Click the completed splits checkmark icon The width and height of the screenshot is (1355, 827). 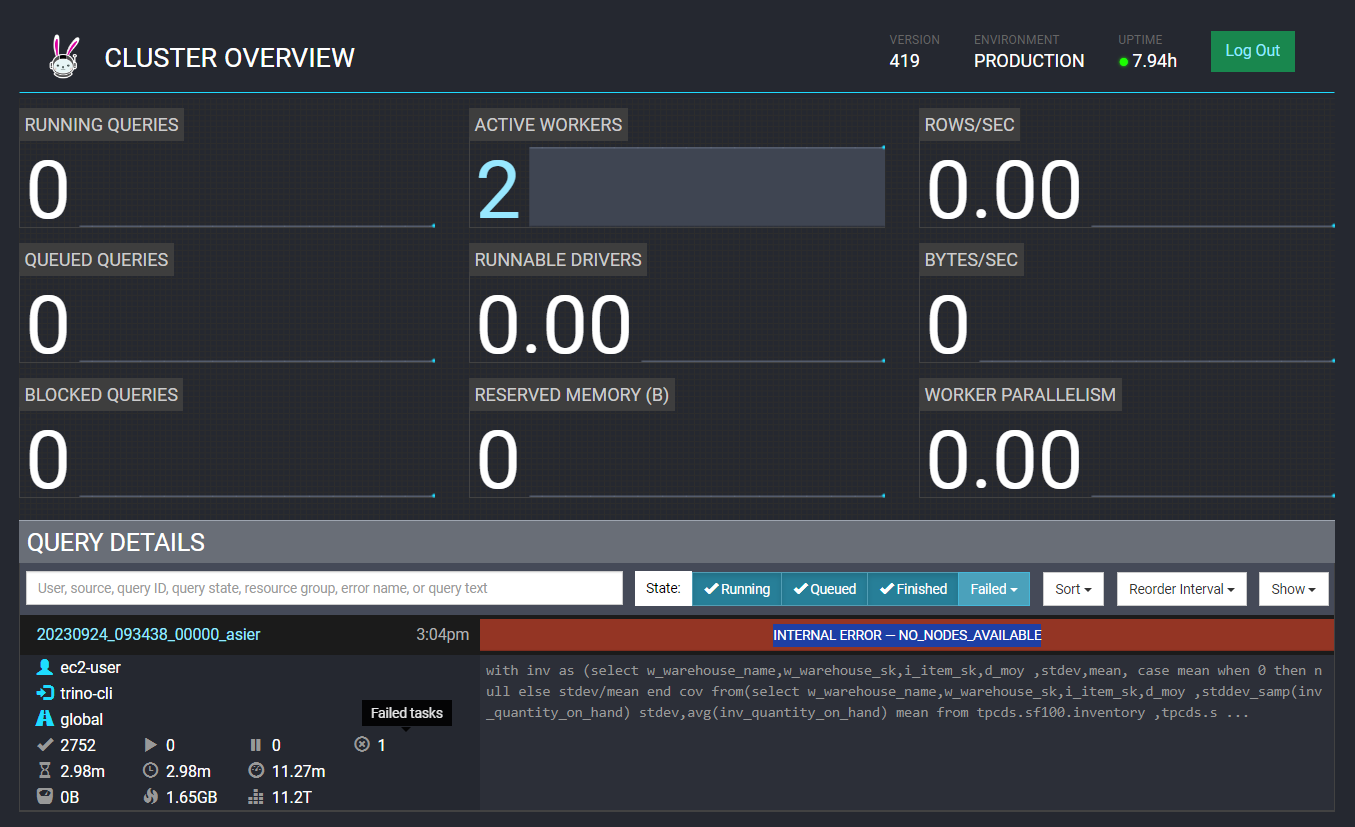[44, 745]
